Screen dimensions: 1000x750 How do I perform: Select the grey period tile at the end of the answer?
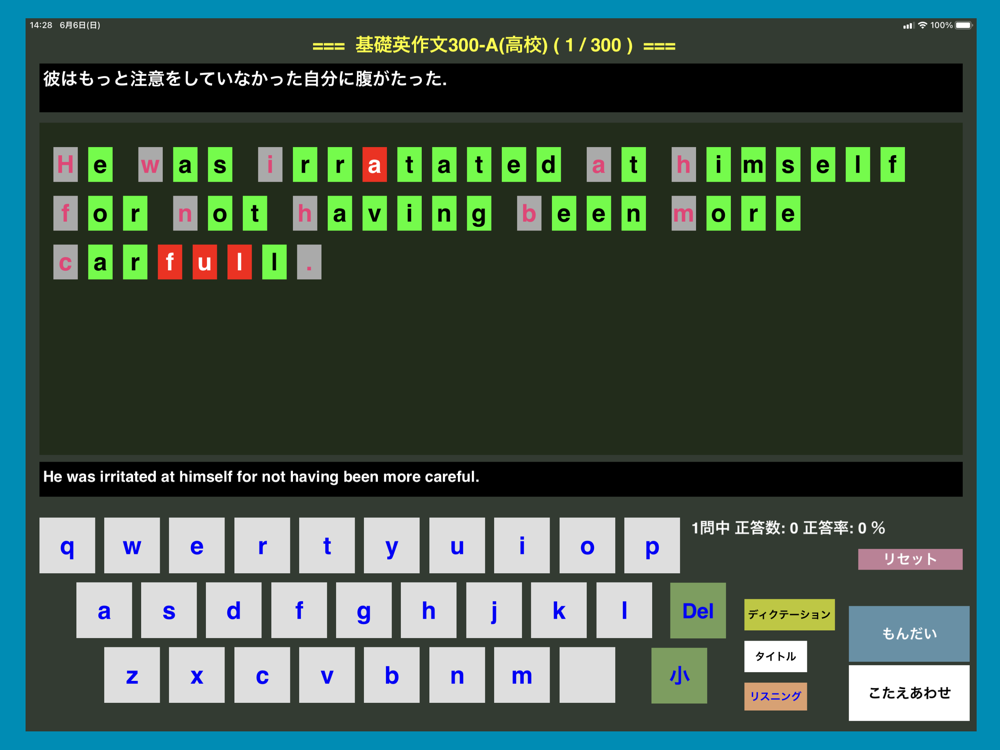tap(309, 262)
